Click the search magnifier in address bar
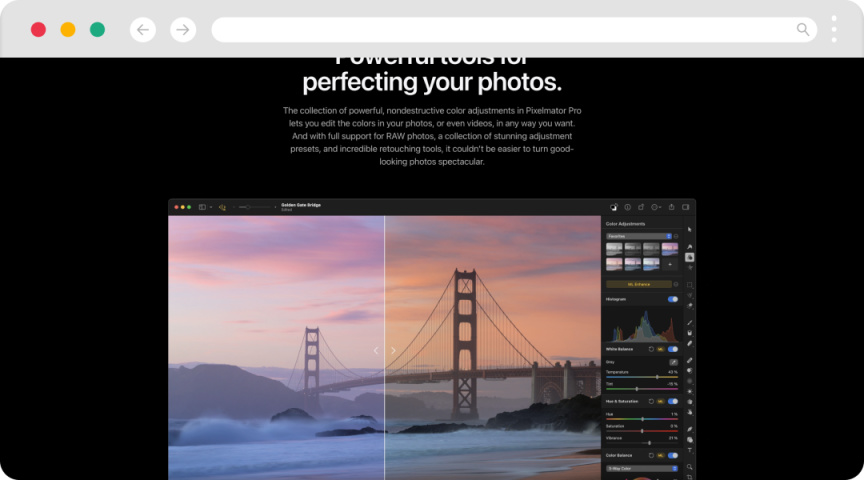The image size is (864, 480). point(803,30)
